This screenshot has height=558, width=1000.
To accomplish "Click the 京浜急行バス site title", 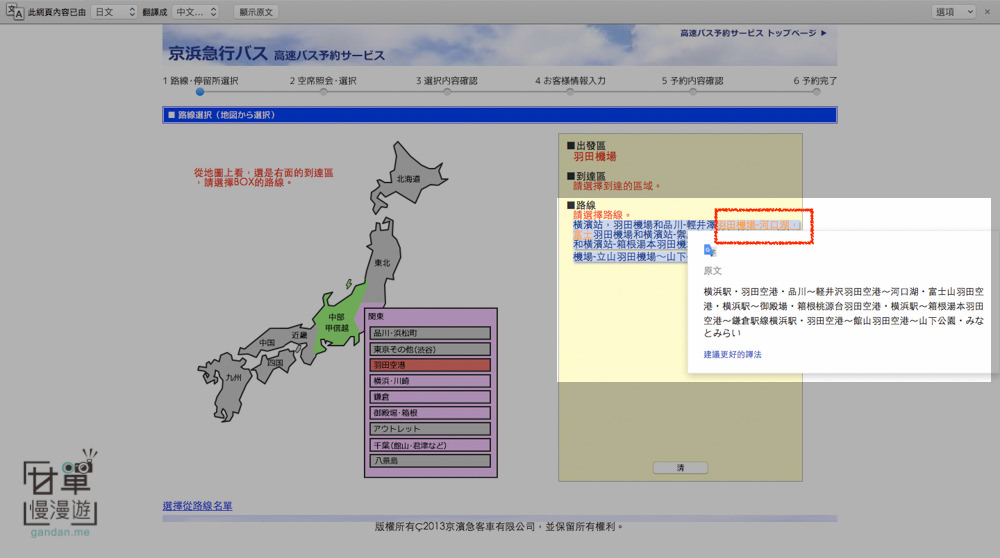I will (217, 54).
